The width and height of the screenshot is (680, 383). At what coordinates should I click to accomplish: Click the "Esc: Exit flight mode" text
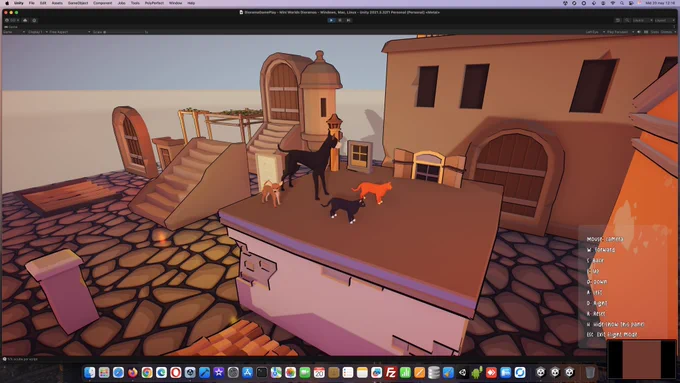pos(612,334)
